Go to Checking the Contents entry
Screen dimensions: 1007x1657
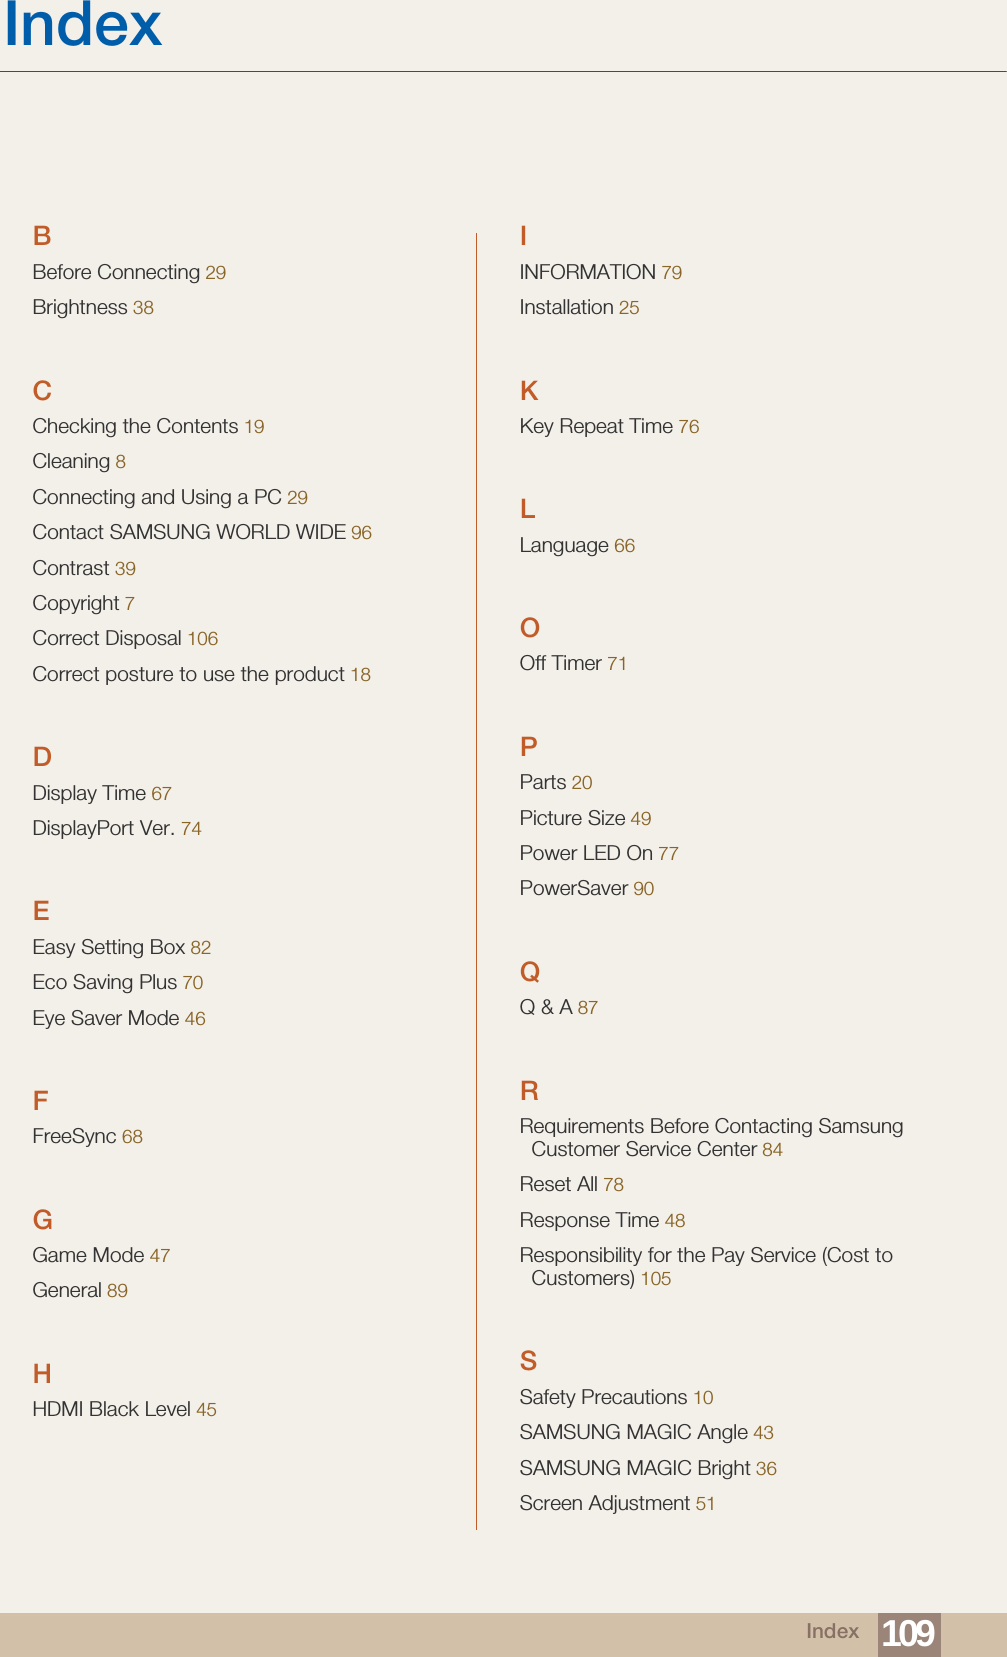tap(147, 427)
